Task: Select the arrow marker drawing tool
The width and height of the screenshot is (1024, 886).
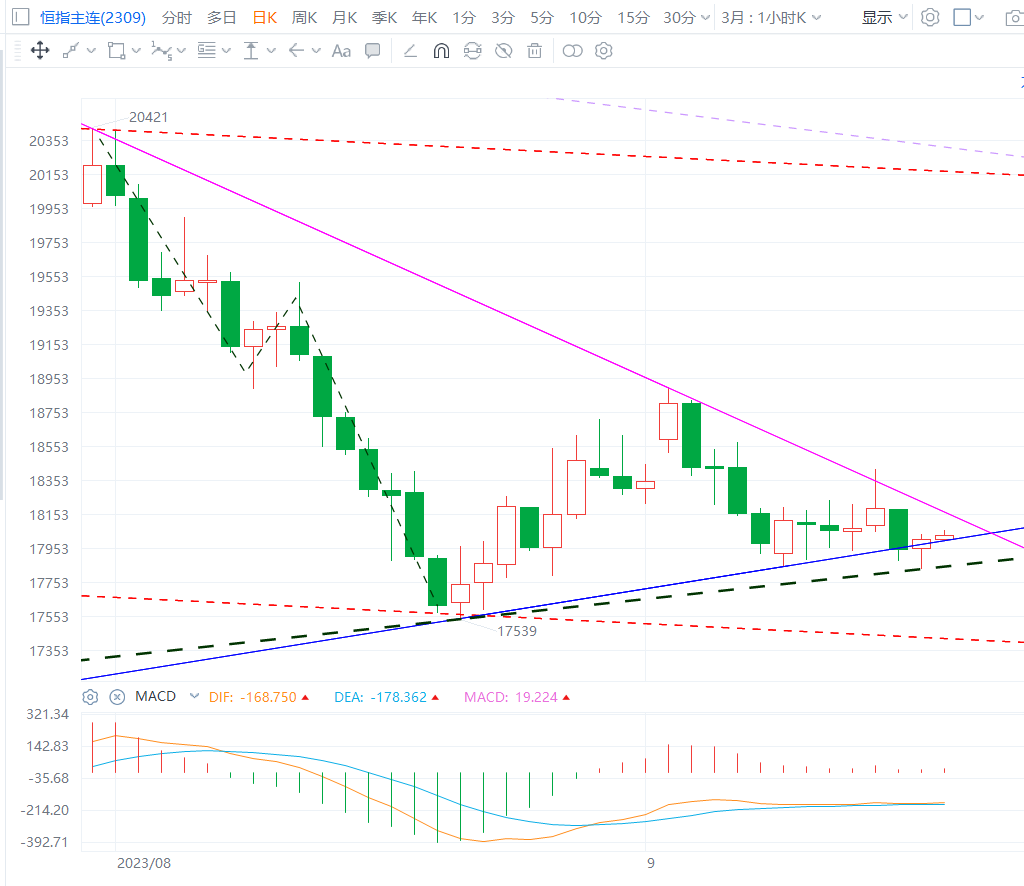Action: (296, 50)
